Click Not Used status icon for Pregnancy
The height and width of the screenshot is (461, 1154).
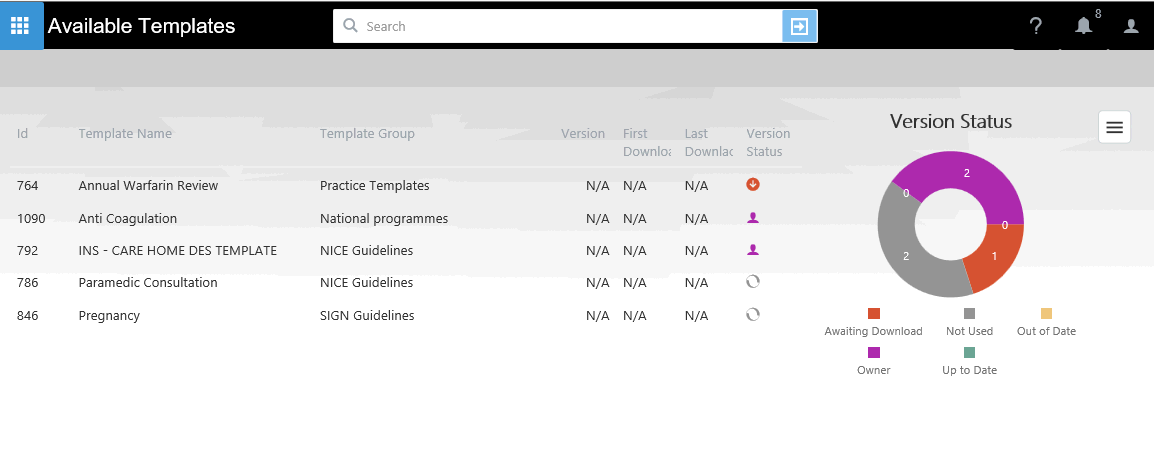point(753,315)
